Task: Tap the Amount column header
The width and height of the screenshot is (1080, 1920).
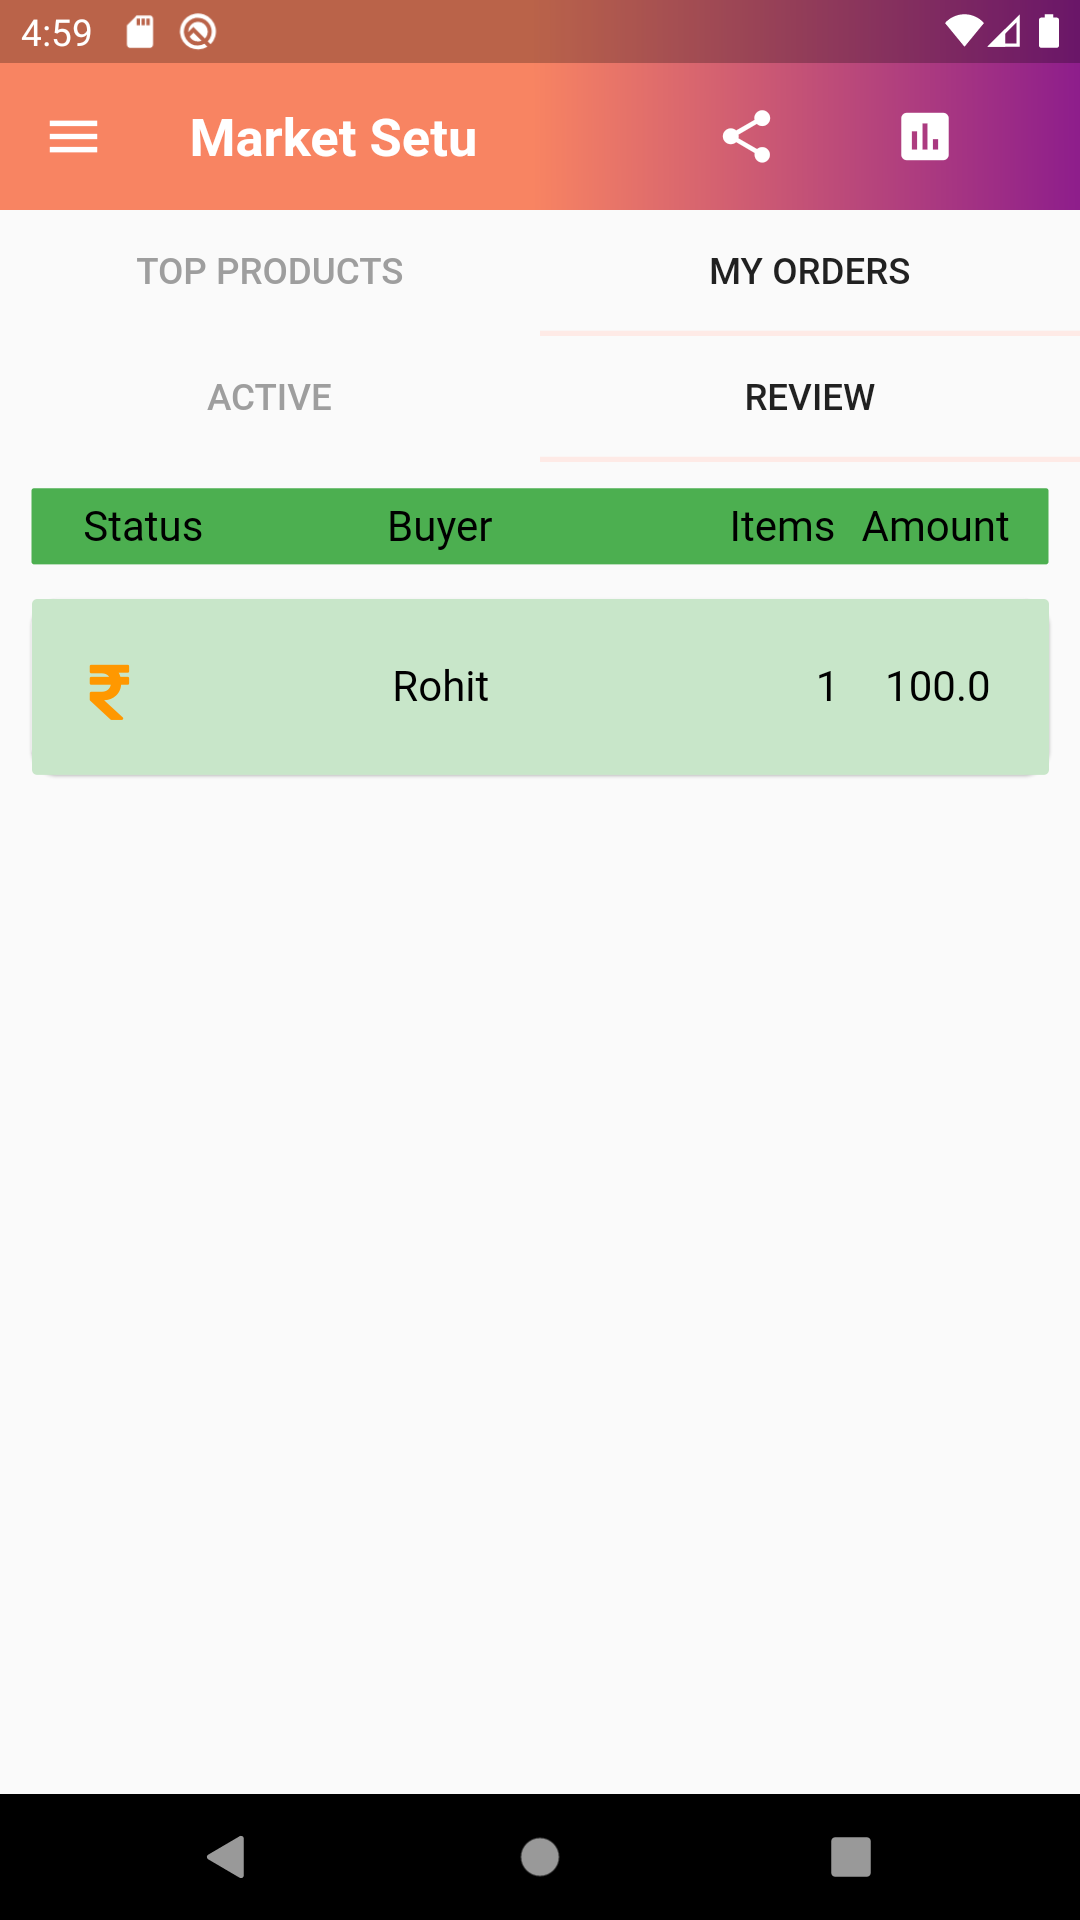Action: pos(935,527)
